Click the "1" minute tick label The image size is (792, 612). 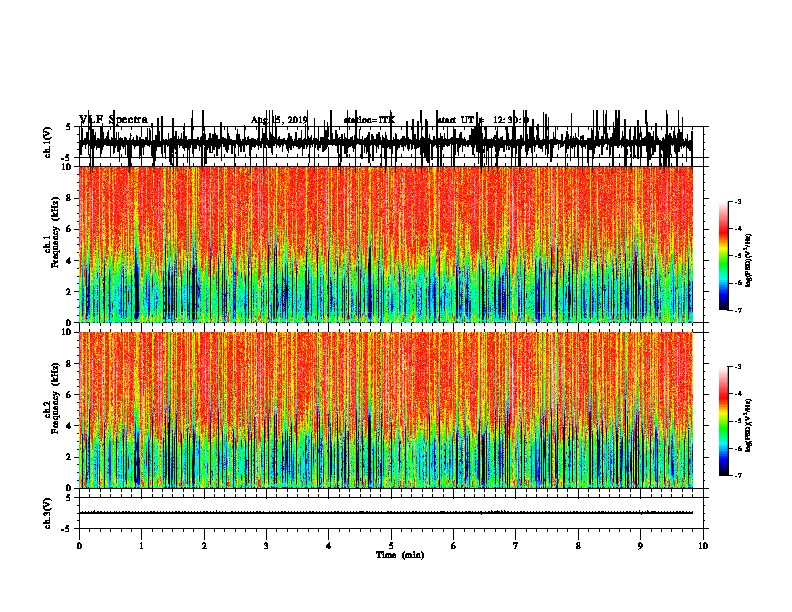click(141, 545)
